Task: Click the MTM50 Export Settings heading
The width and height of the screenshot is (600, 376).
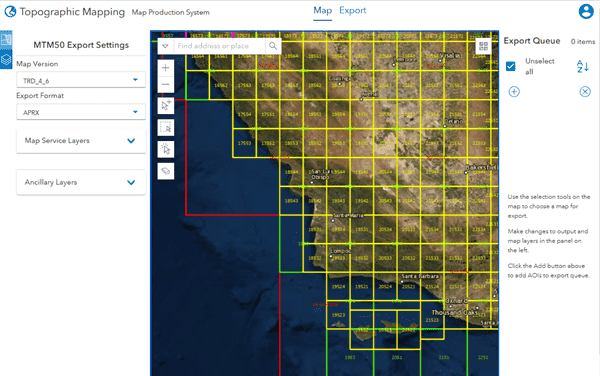Action: 81,45
